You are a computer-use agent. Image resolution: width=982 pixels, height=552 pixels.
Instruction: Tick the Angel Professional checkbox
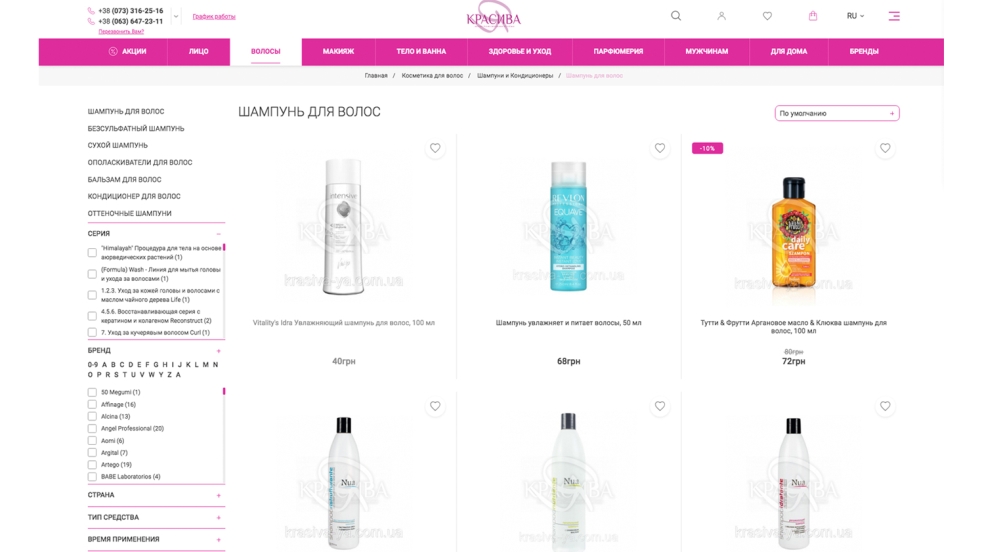pos(92,429)
